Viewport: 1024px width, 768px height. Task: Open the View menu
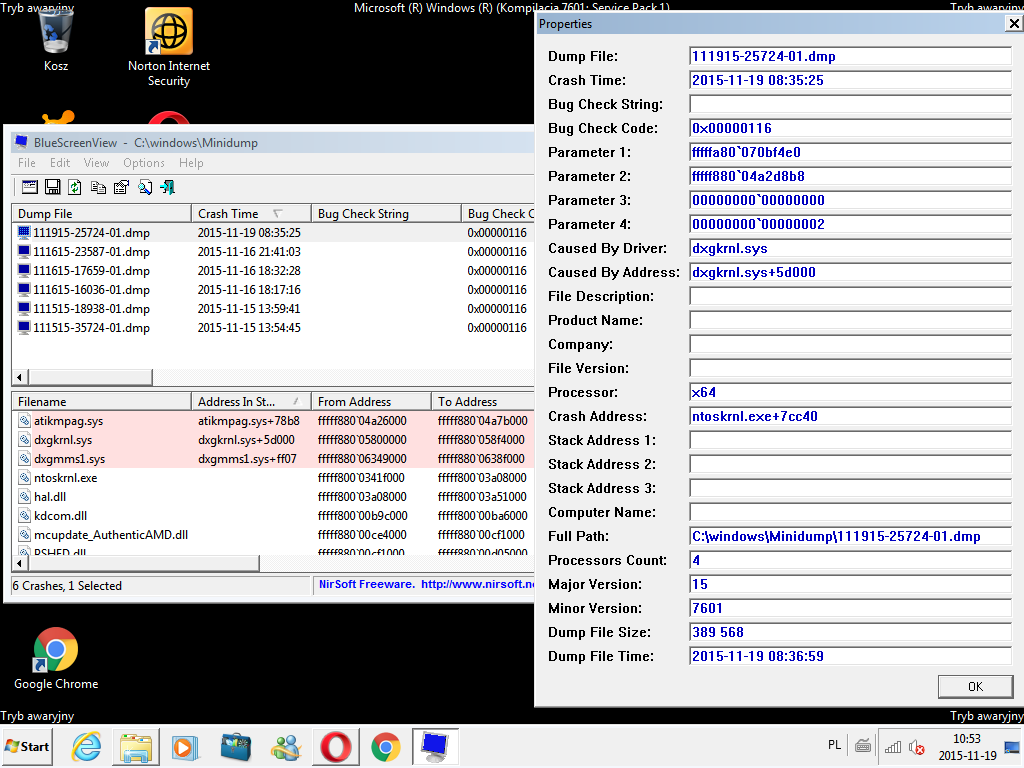[x=96, y=163]
